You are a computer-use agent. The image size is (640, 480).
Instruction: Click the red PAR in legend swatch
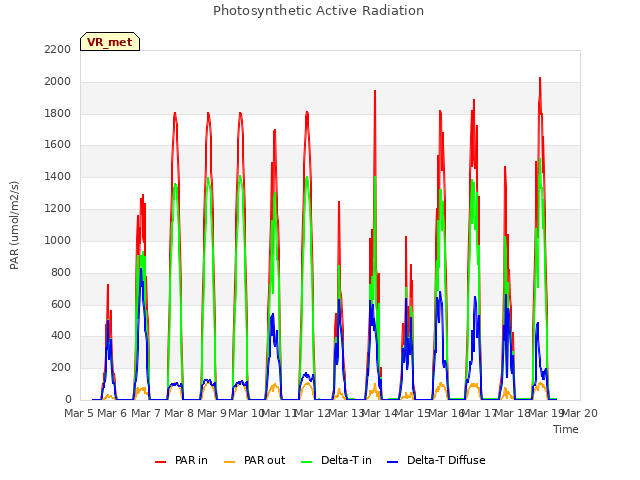pyautogui.click(x=160, y=462)
